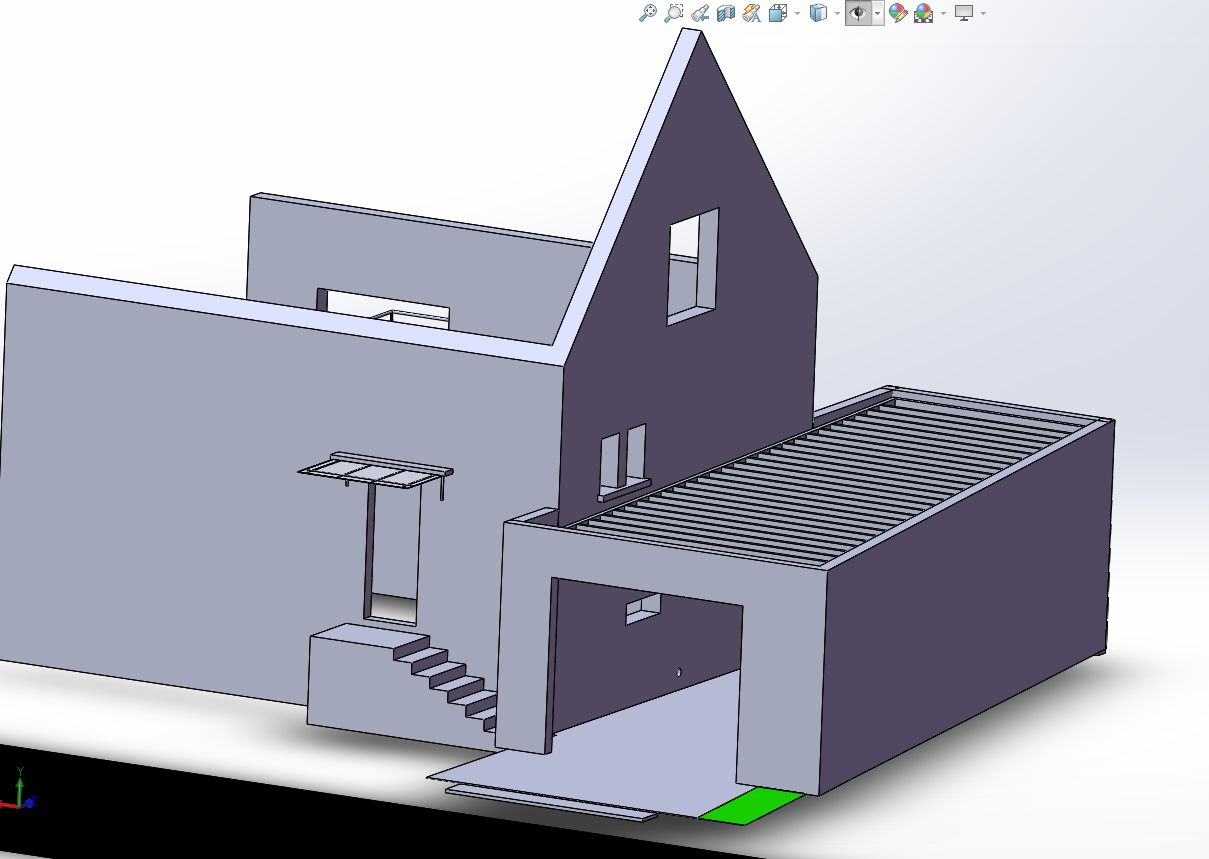
Task: Select the Zoom to Area tool
Action: coord(674,13)
